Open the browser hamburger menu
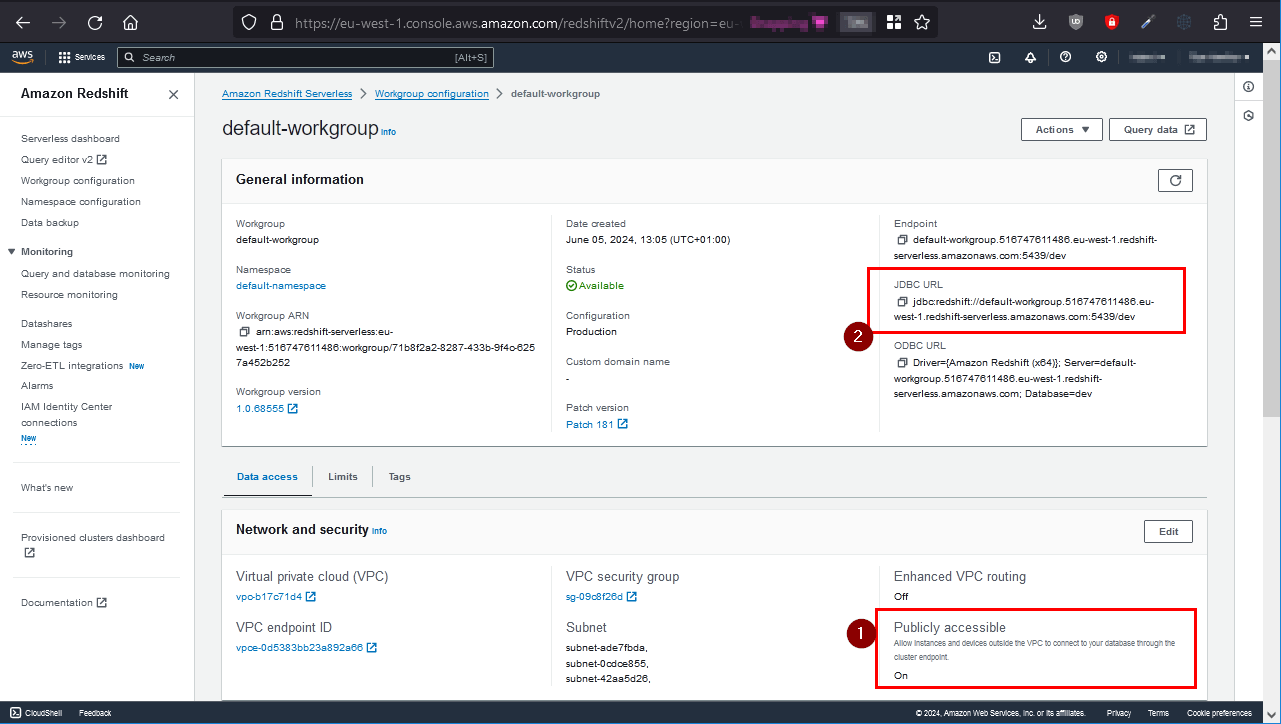The width and height of the screenshot is (1281, 724). [1256, 22]
